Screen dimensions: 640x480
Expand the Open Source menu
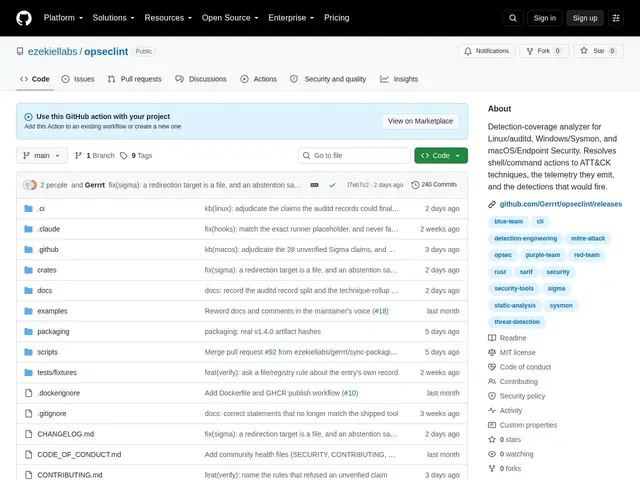tap(230, 18)
